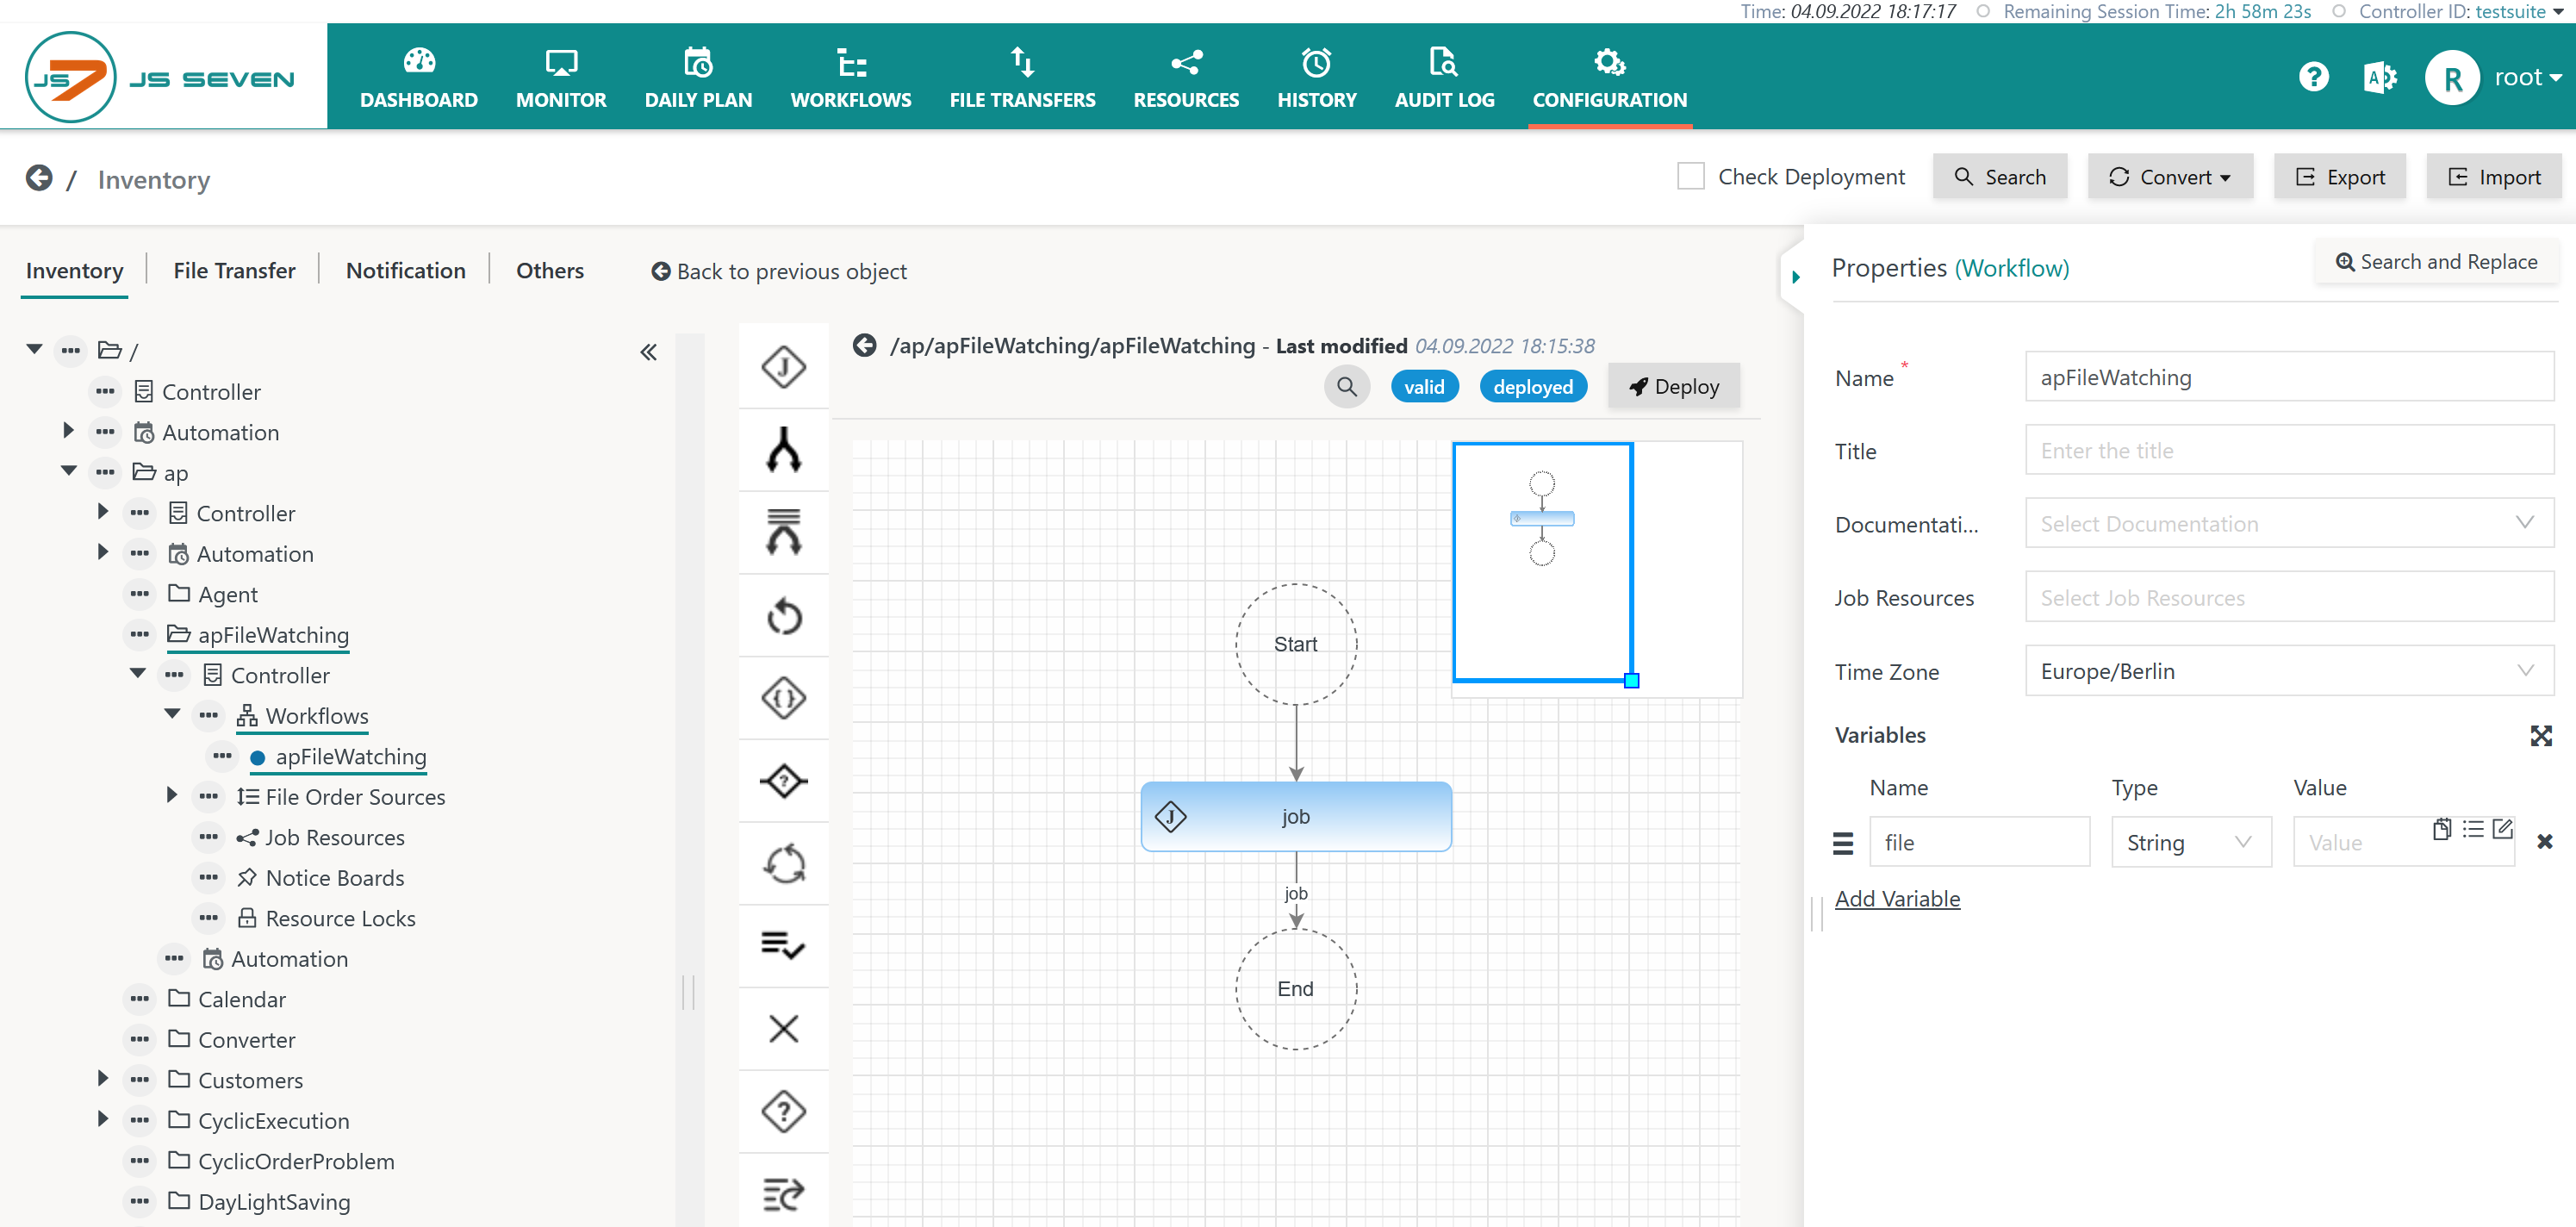The image size is (2576, 1227).
Task: Select the Fail X instruction icon
Action: click(783, 1028)
